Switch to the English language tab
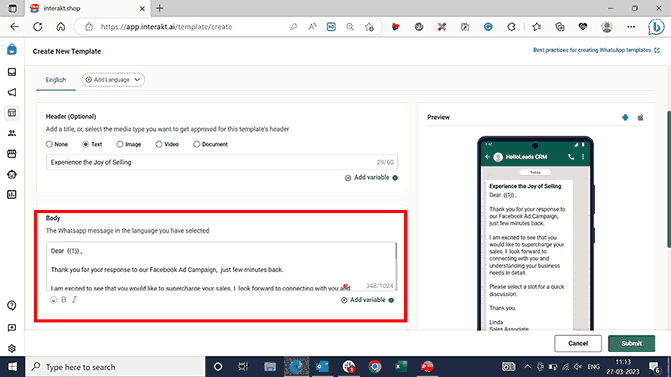Screen dimensions: 671x377 point(56,80)
